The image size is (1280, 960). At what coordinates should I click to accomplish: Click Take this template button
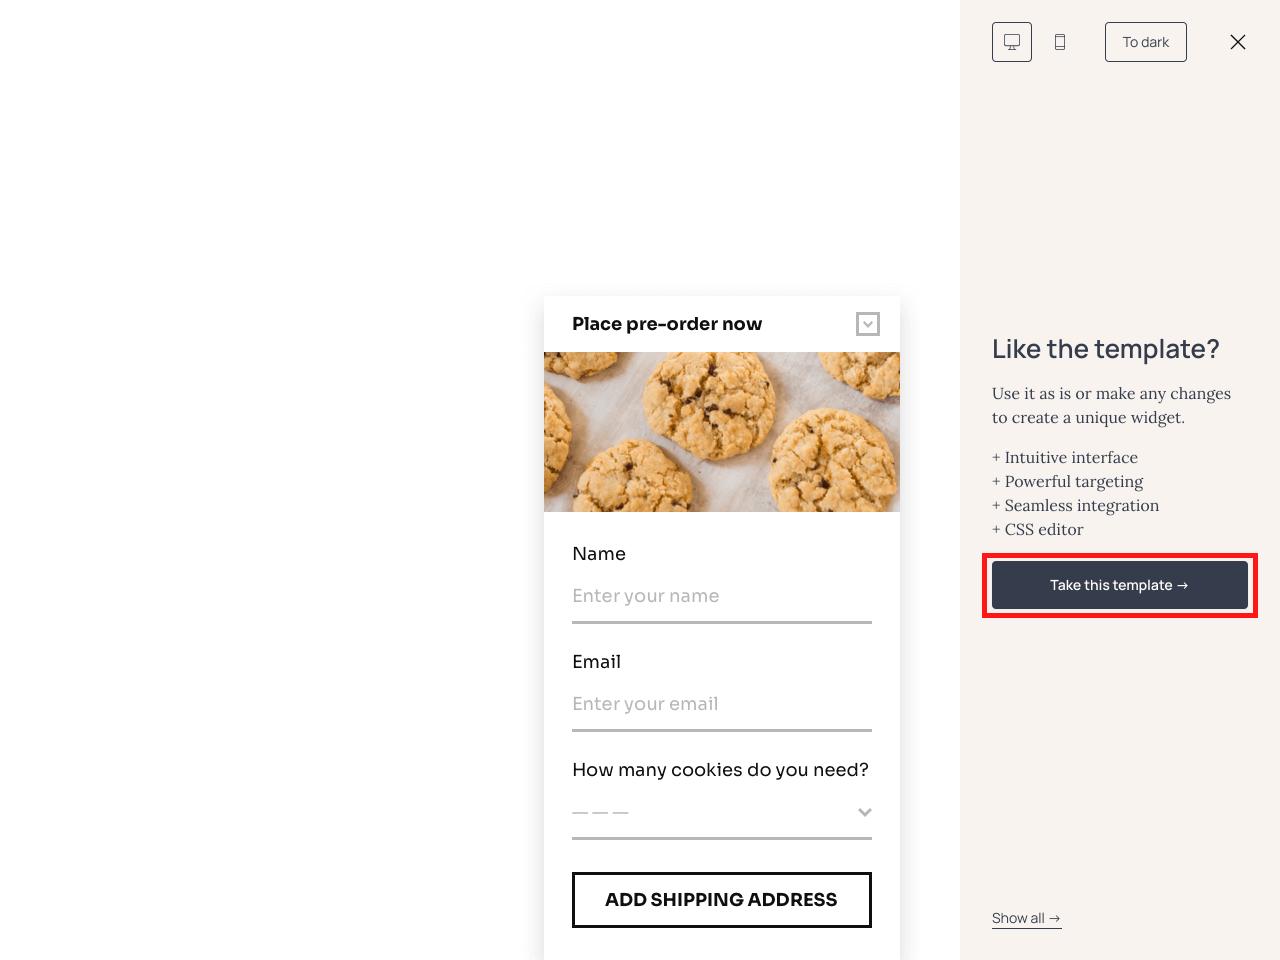coord(1120,585)
